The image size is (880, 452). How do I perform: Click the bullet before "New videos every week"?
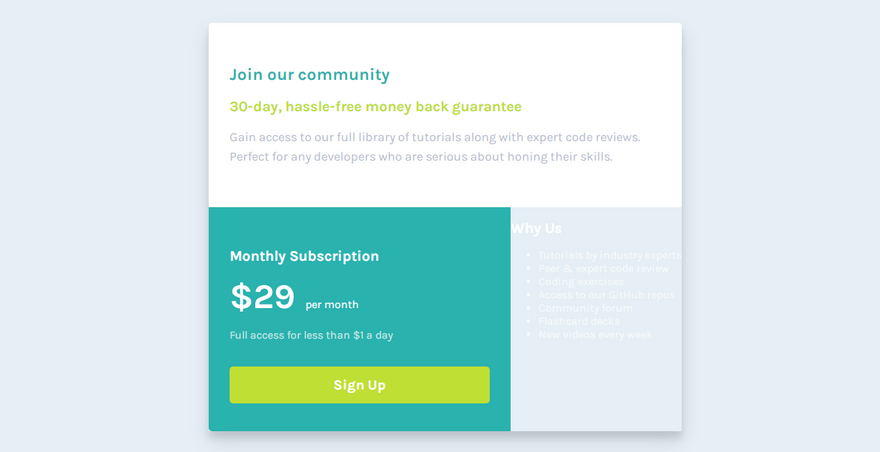[x=528, y=335]
